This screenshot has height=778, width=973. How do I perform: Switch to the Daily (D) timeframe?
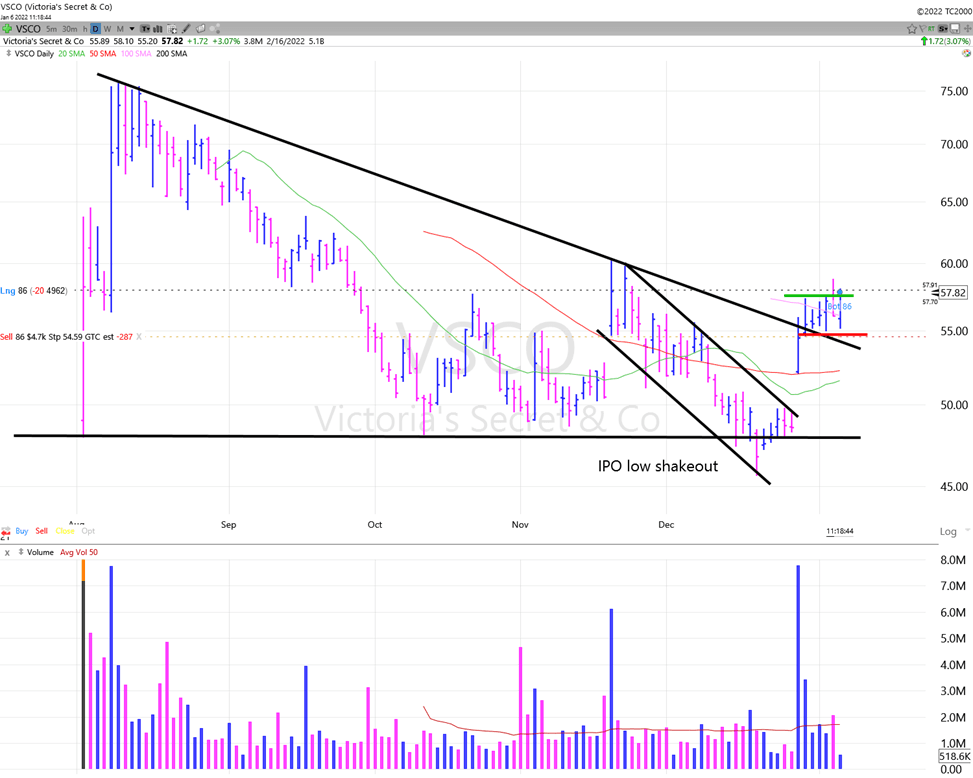click(x=96, y=29)
